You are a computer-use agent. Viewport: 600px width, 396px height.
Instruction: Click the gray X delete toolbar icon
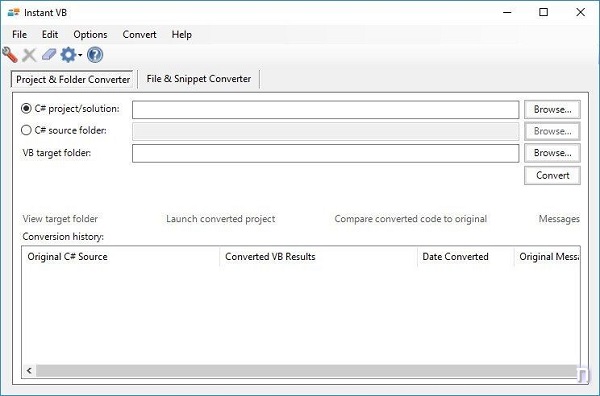pyautogui.click(x=29, y=55)
